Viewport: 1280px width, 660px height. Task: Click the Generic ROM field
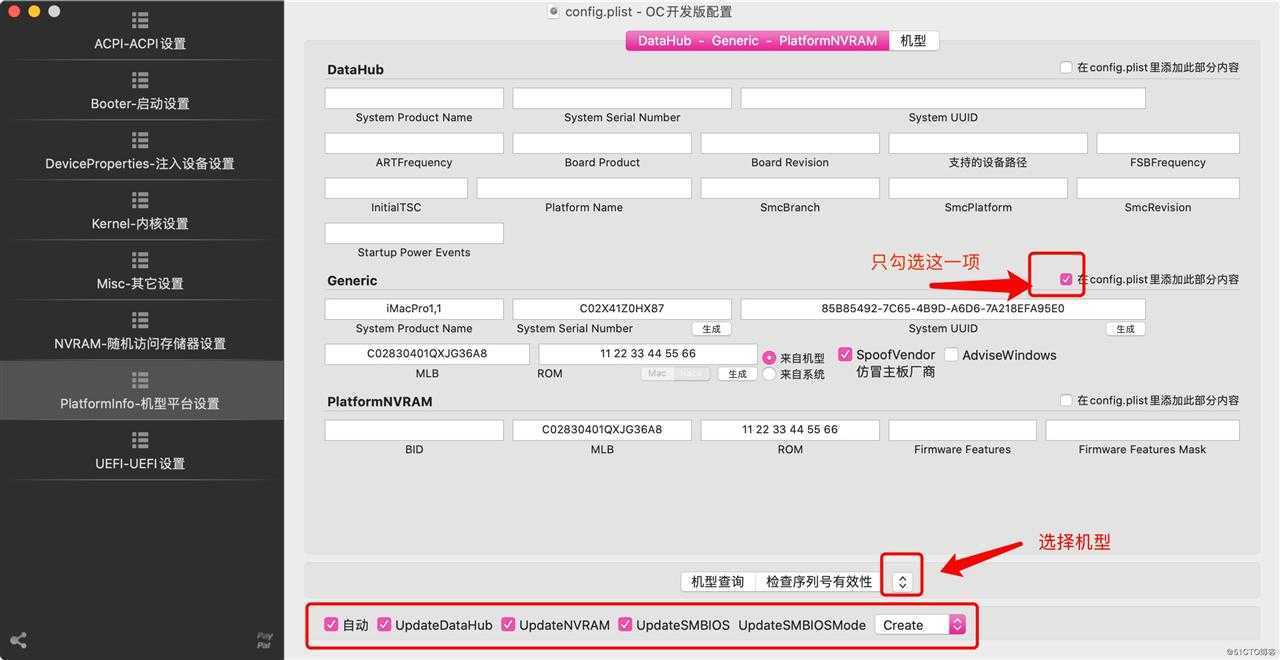648,354
